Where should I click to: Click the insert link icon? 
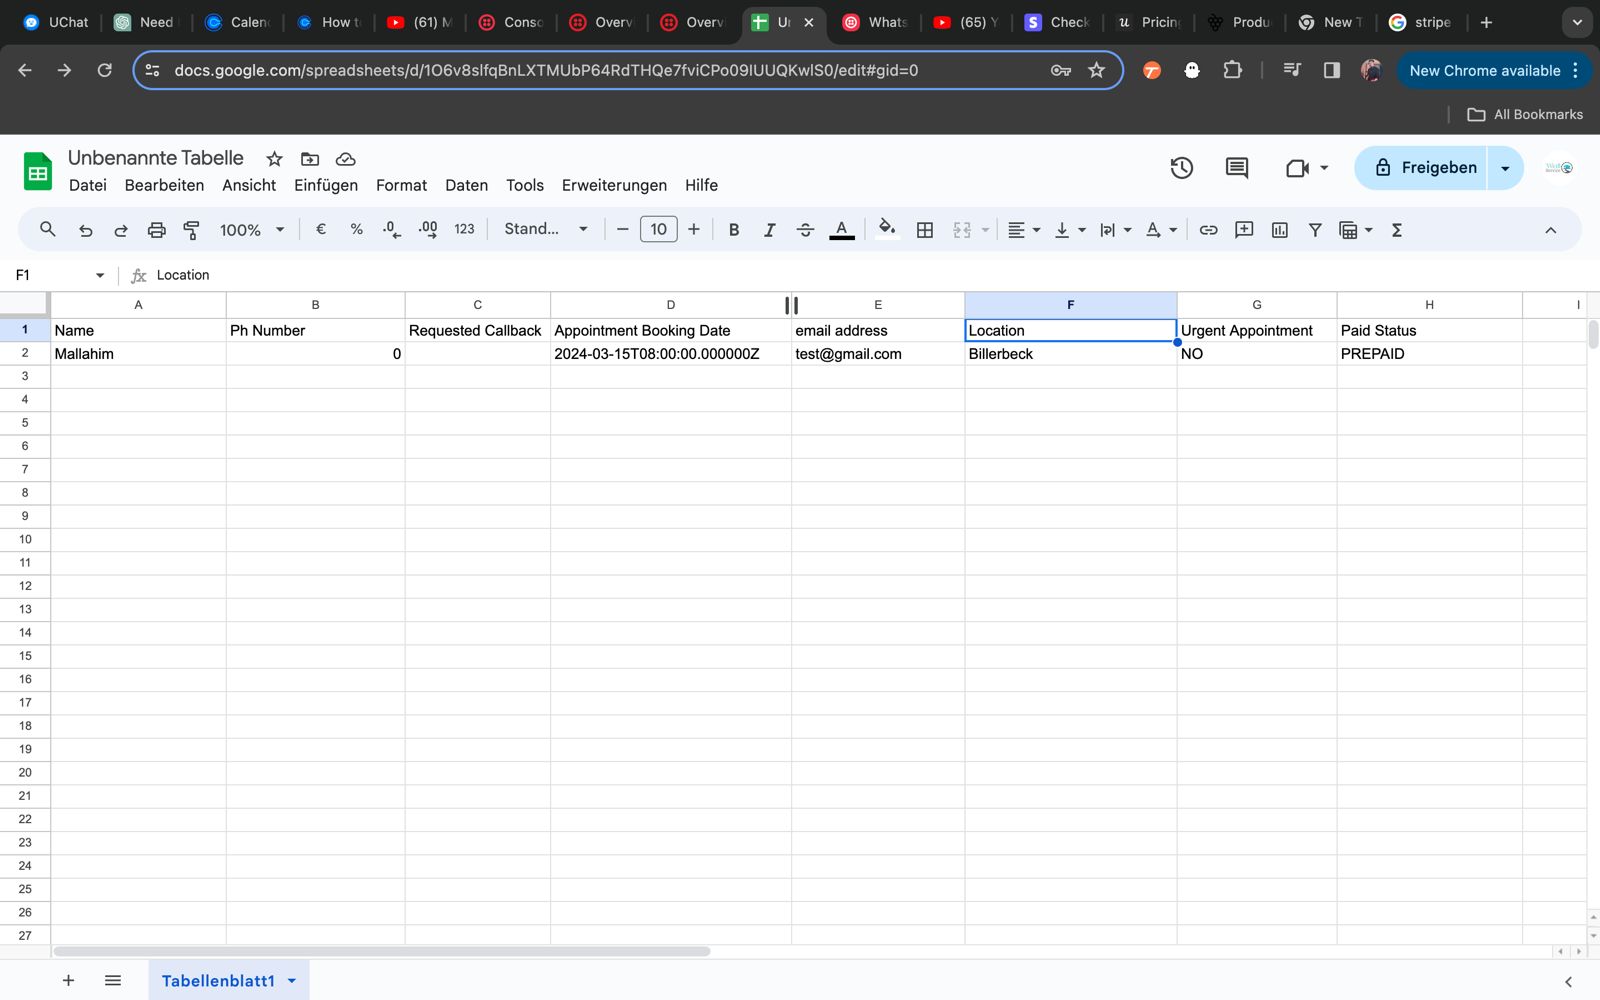1208,230
